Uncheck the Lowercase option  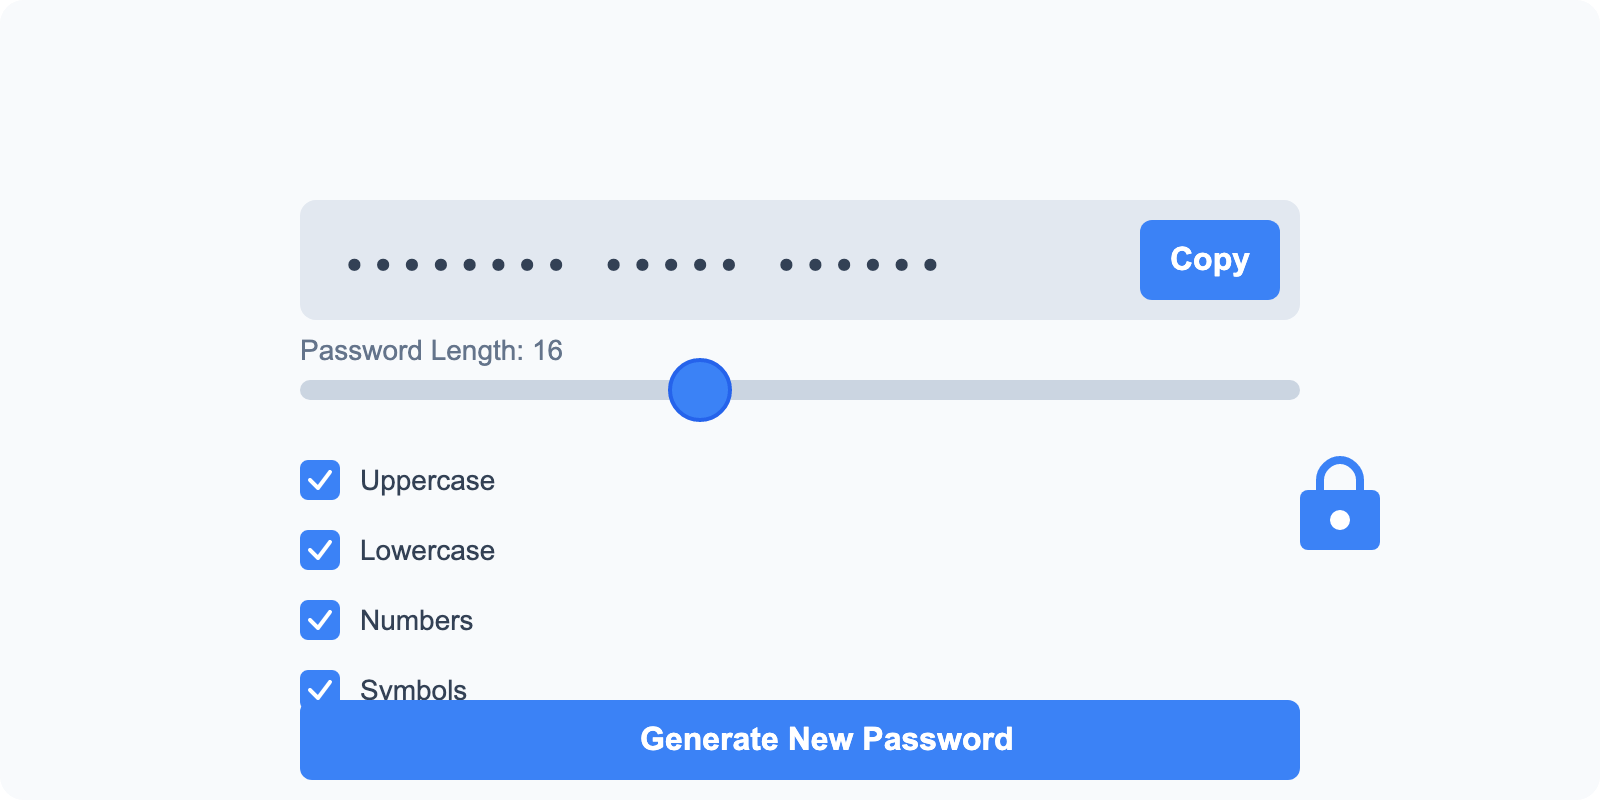click(320, 550)
